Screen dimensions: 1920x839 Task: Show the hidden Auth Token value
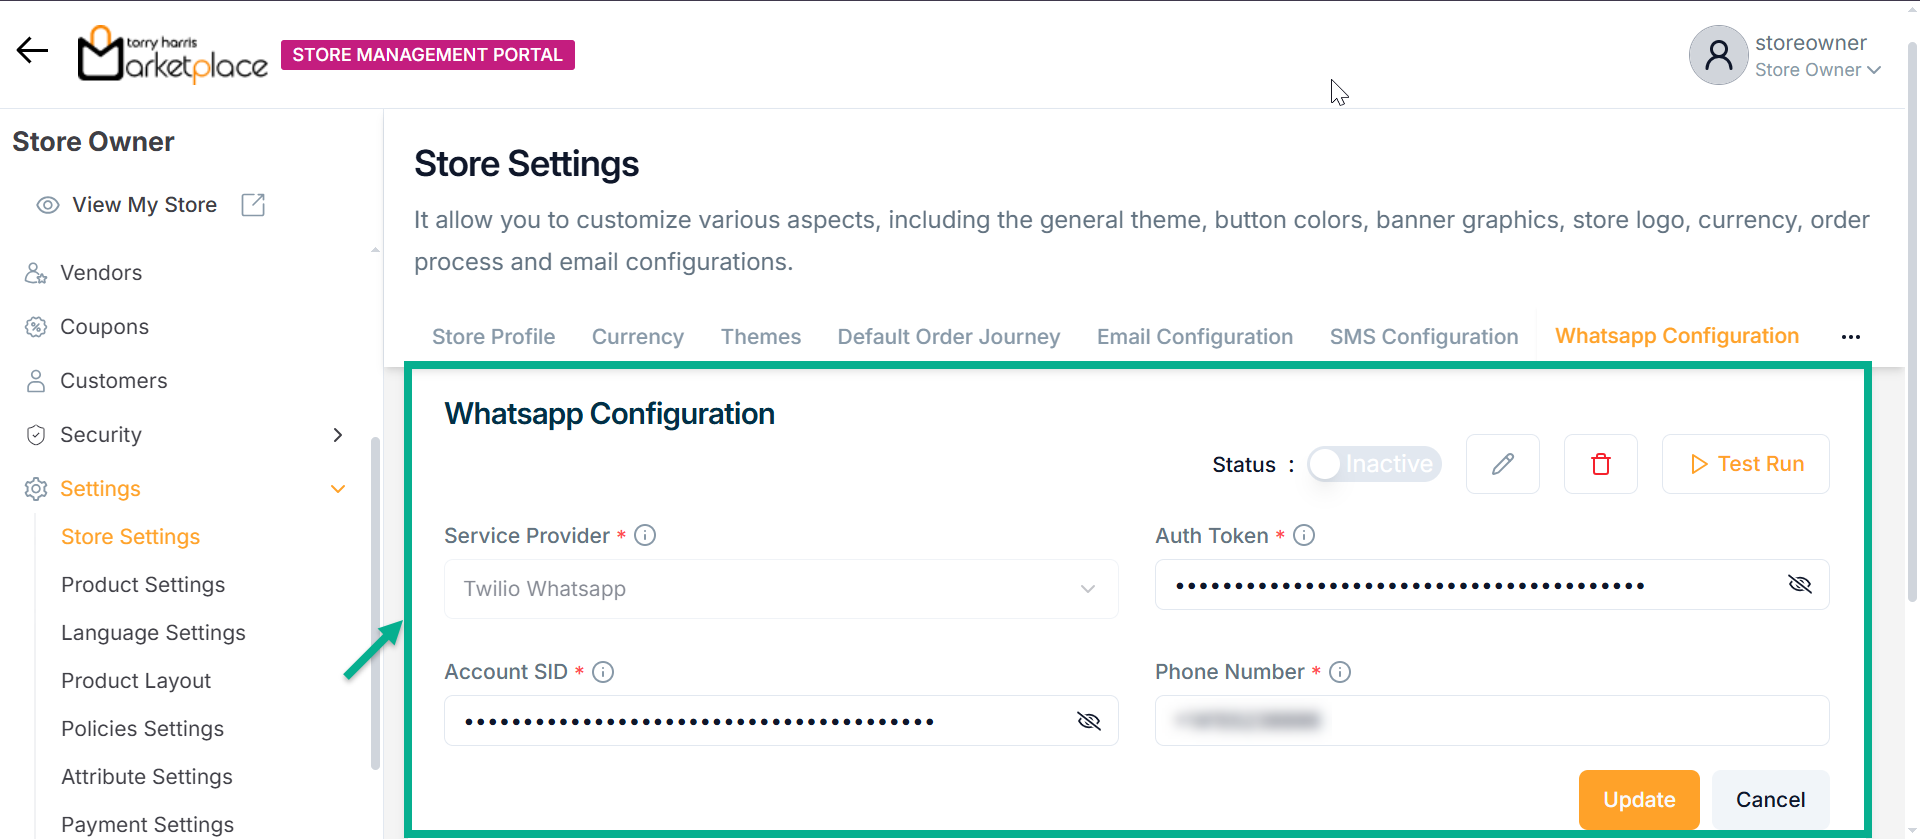(1799, 585)
